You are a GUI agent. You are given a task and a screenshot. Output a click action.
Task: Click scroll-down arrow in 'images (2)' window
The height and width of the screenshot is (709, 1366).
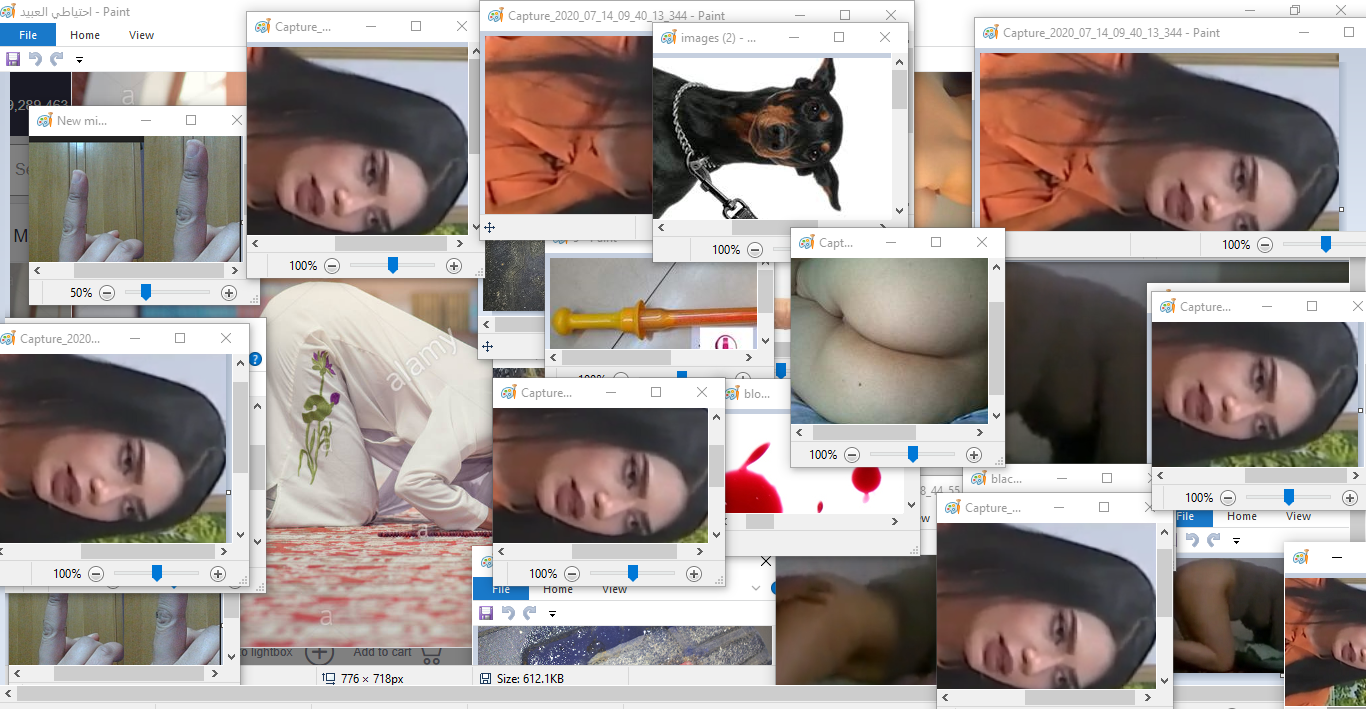click(899, 211)
